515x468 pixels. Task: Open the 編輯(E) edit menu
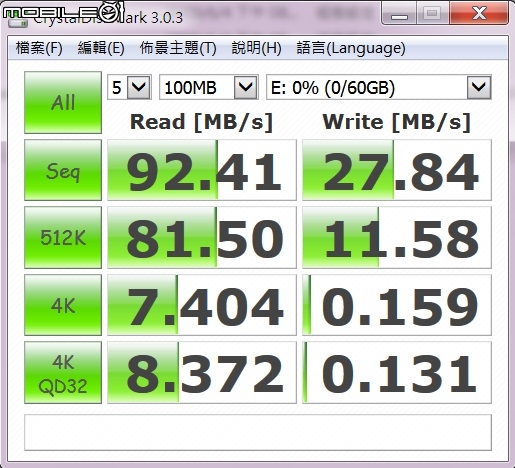pos(101,48)
